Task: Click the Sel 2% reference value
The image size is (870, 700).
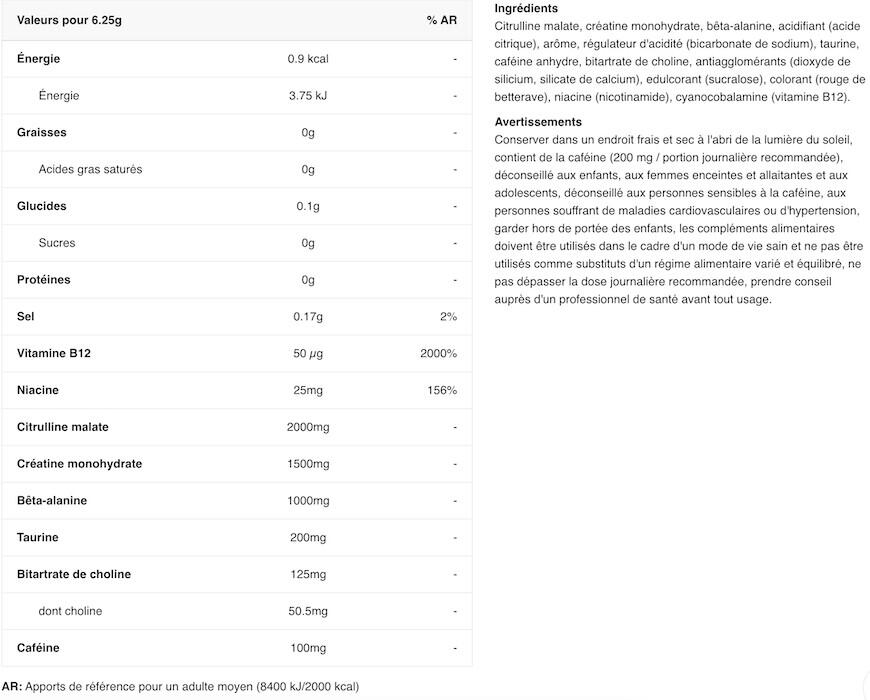Action: (x=448, y=317)
